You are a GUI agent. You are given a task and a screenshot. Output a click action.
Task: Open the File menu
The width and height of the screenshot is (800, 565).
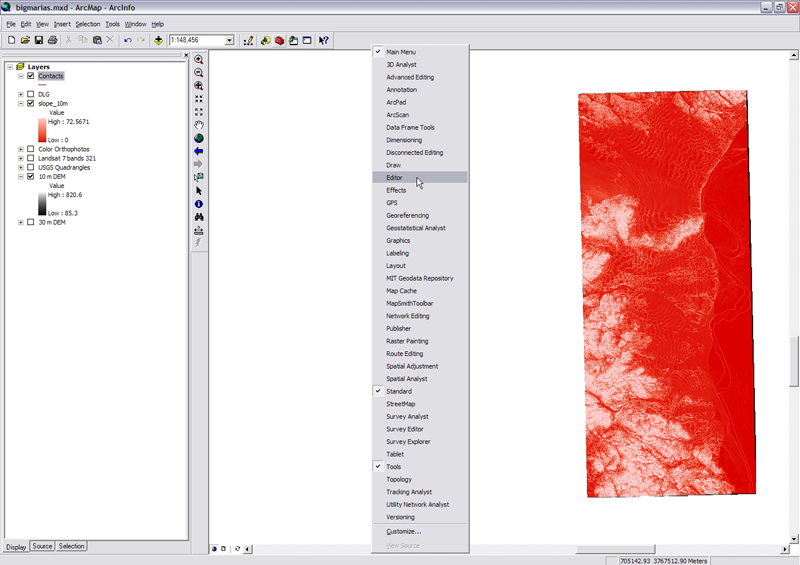pos(11,24)
